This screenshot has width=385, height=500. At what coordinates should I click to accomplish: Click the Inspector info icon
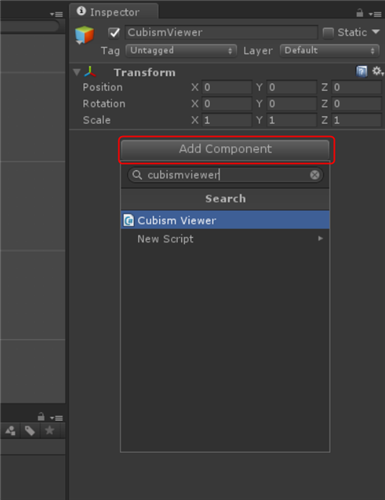81,11
